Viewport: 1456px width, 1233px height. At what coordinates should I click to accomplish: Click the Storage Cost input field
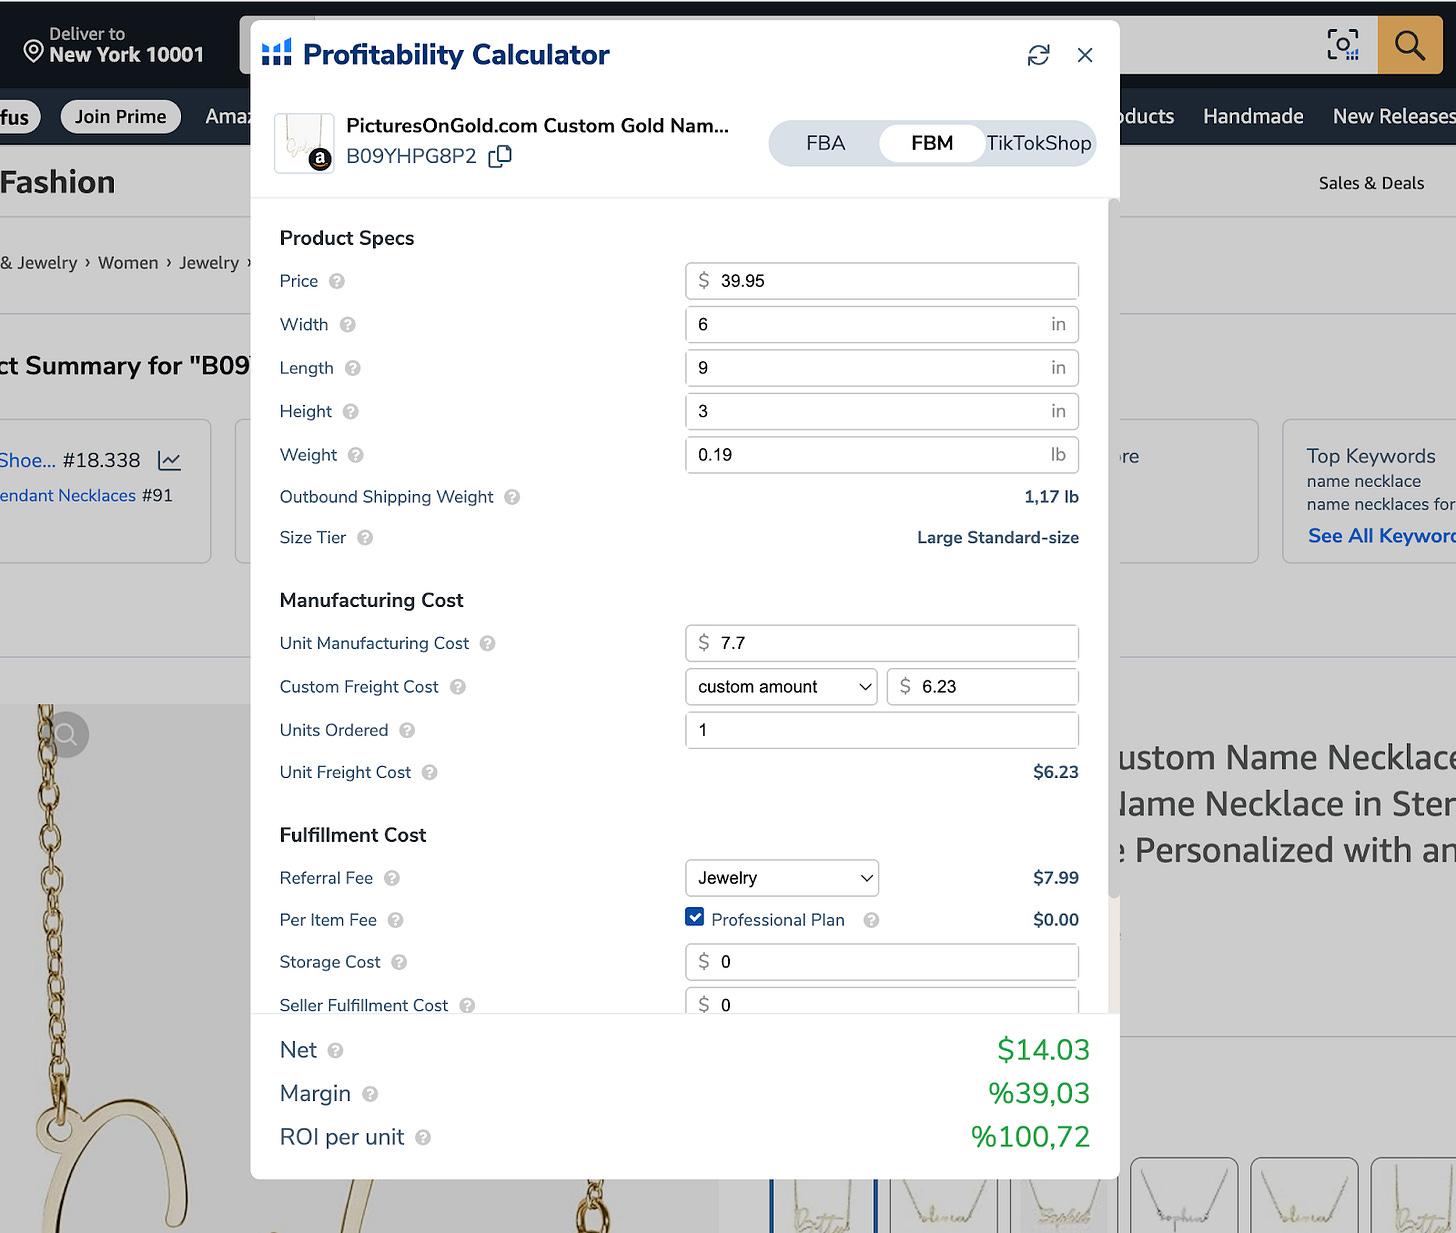point(882,962)
